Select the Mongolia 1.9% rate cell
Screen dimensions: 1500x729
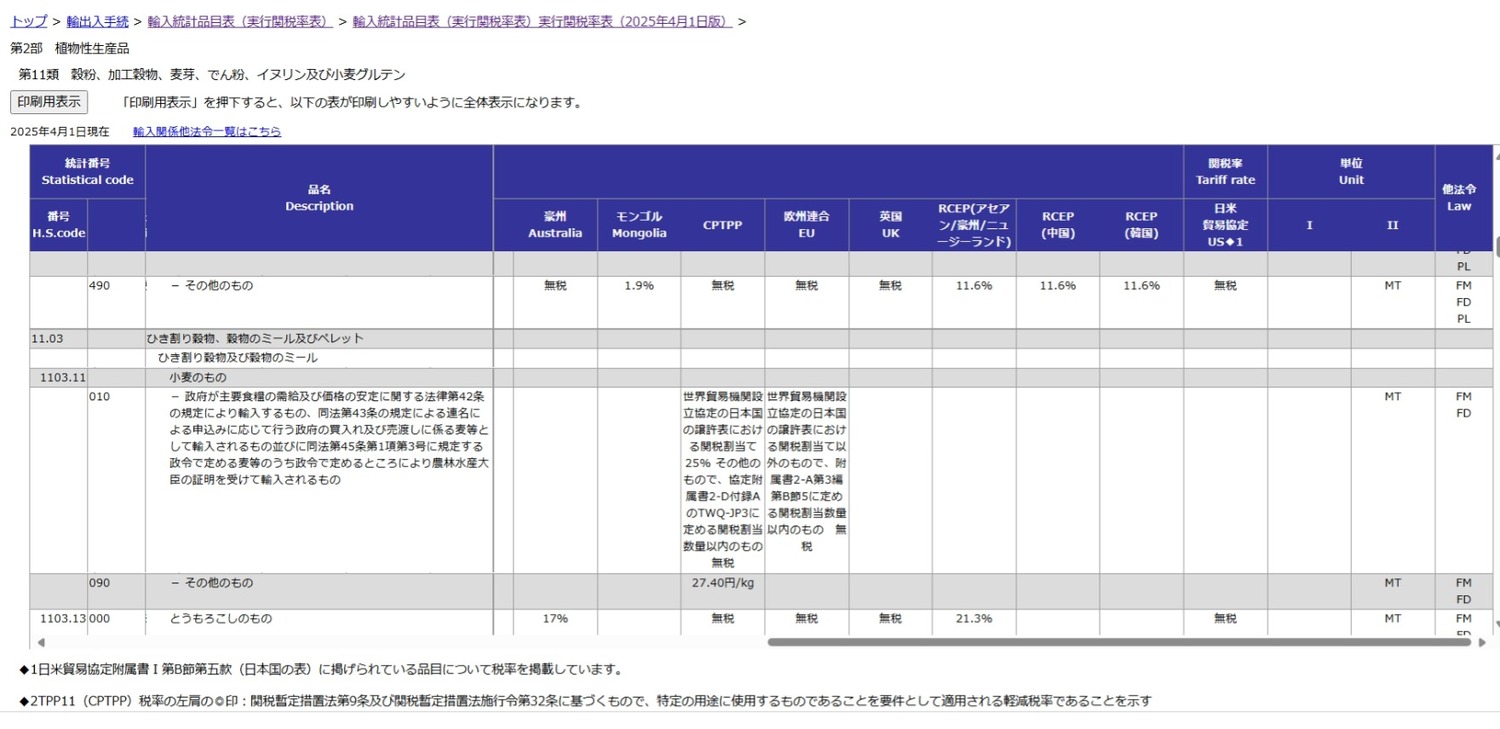pos(639,286)
